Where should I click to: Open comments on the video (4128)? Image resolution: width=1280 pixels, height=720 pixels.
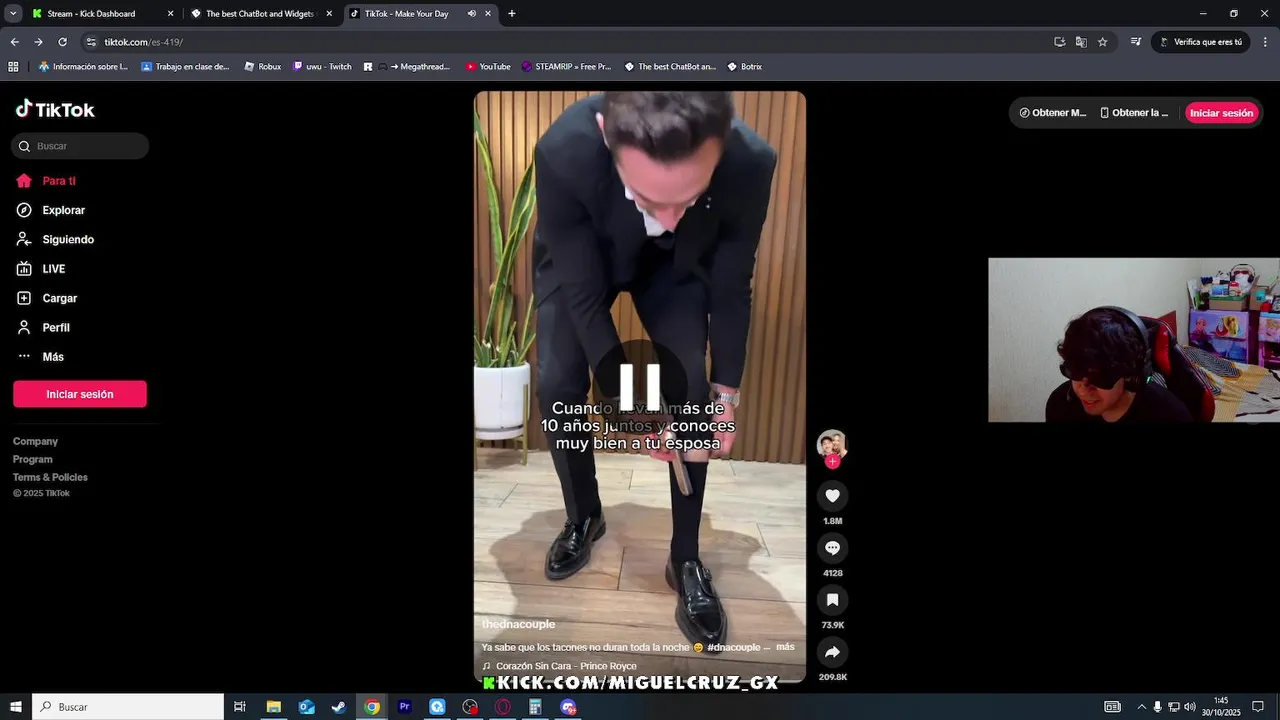[x=832, y=548]
